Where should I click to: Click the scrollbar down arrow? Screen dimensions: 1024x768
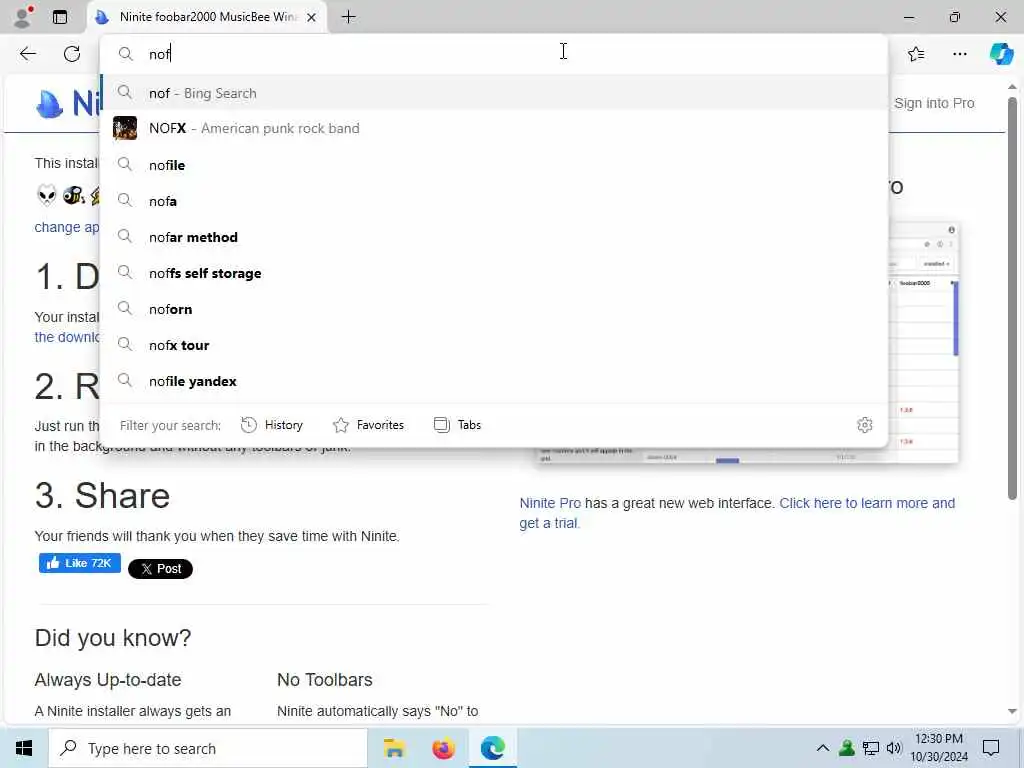[1012, 711]
